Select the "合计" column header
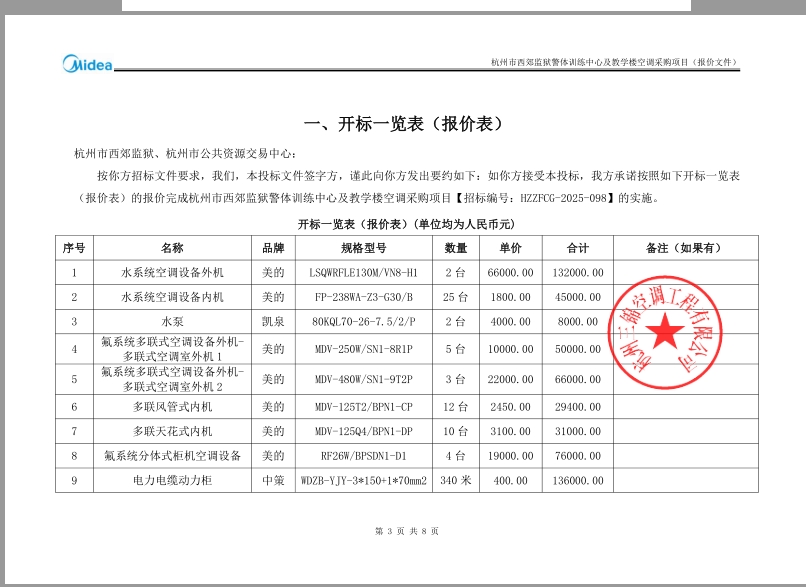This screenshot has height=587, width=806. tap(578, 248)
